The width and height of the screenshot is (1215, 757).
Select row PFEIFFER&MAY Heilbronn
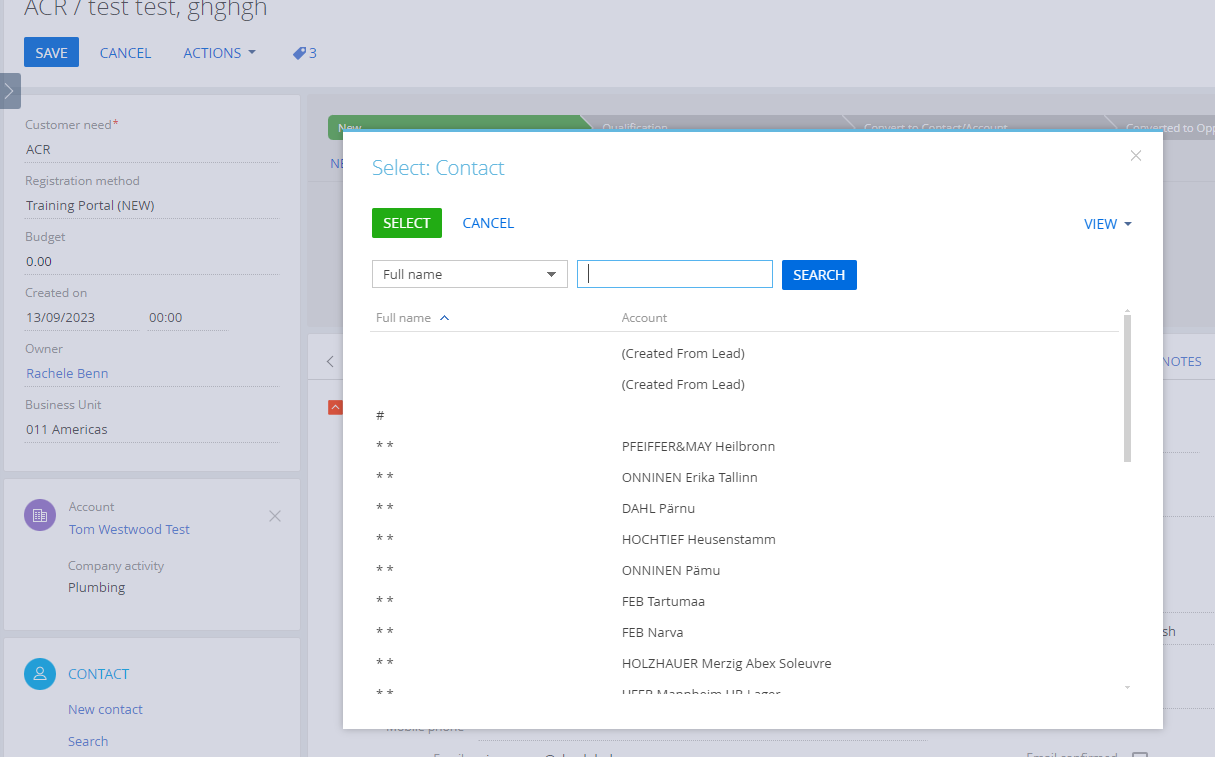(744, 446)
